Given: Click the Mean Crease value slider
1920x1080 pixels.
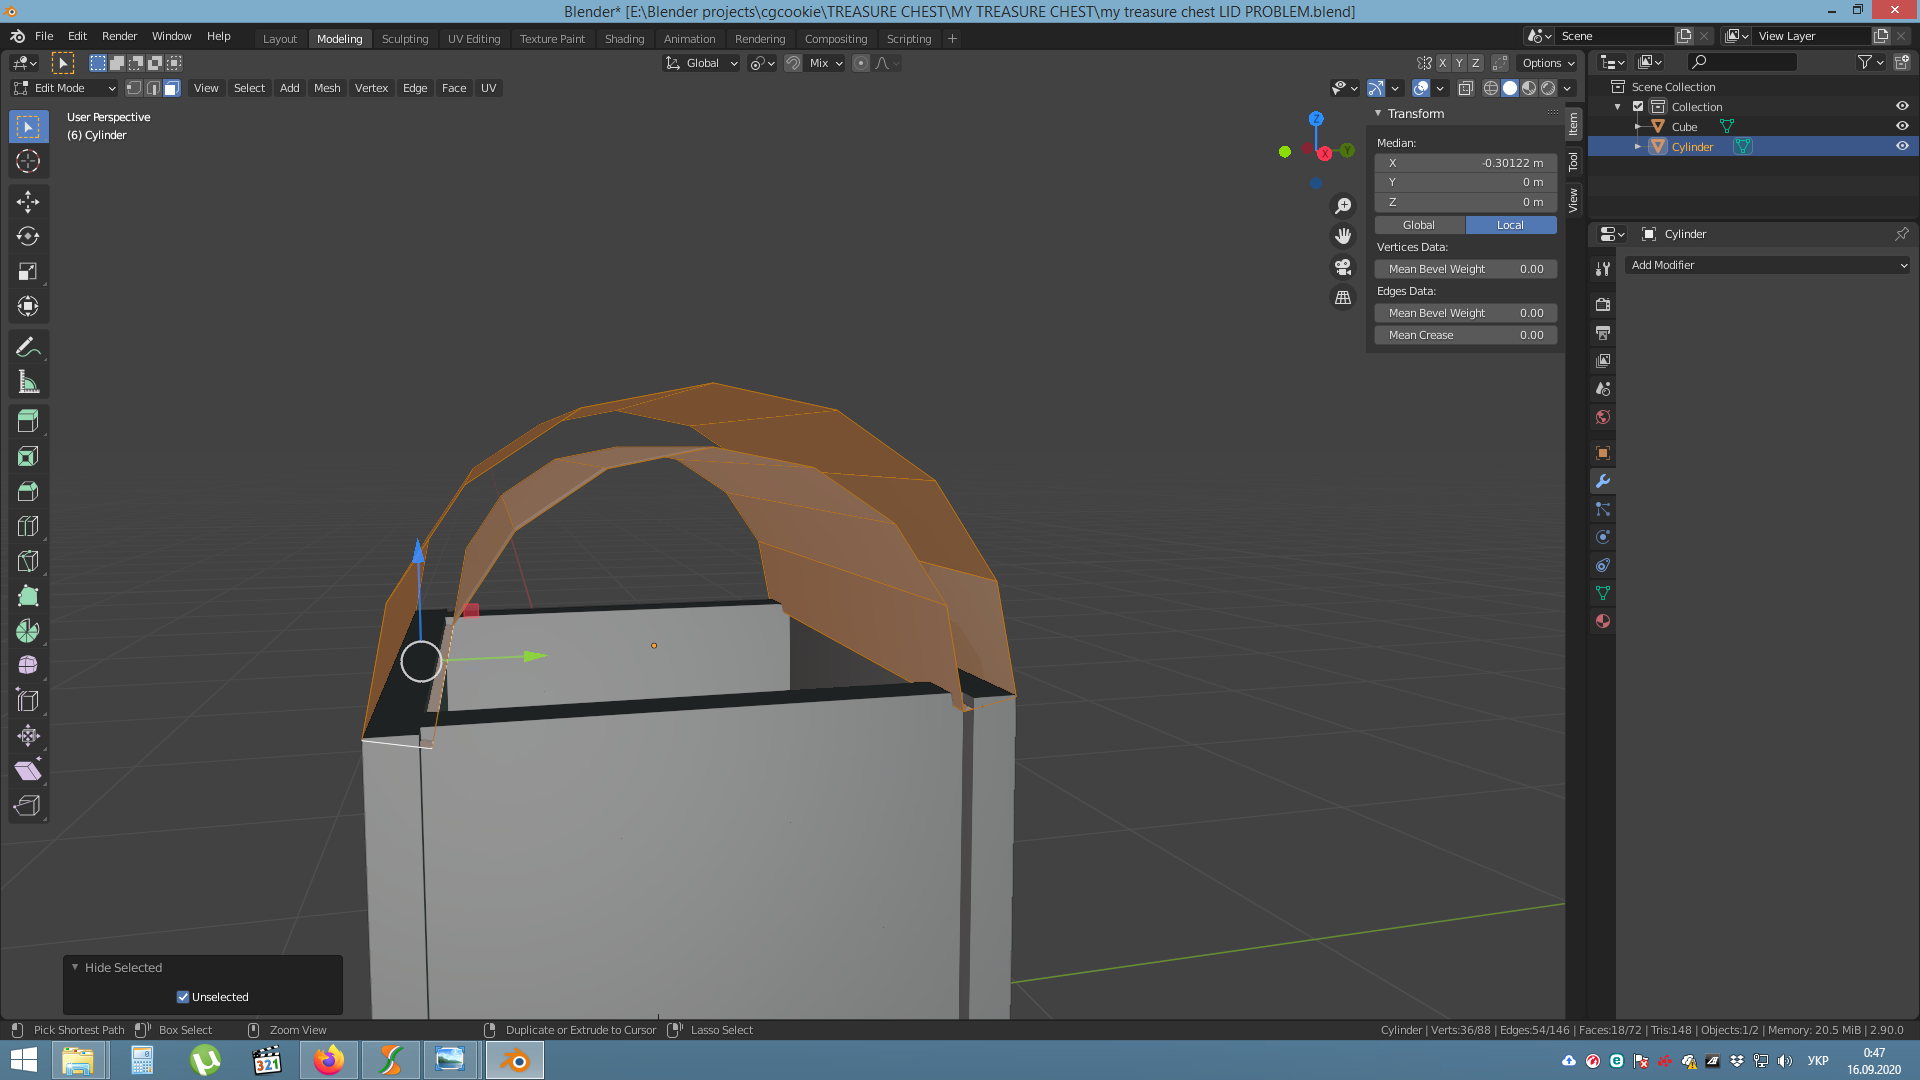Looking at the screenshot, I should pyautogui.click(x=1465, y=335).
